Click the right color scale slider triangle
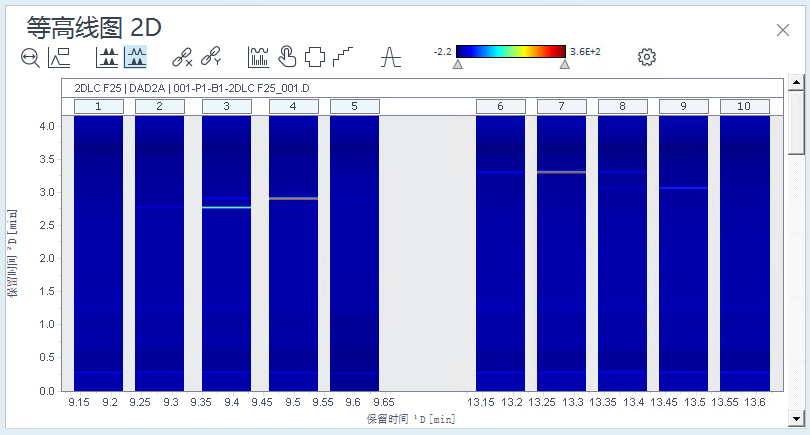The height and width of the screenshot is (435, 810). 565,64
